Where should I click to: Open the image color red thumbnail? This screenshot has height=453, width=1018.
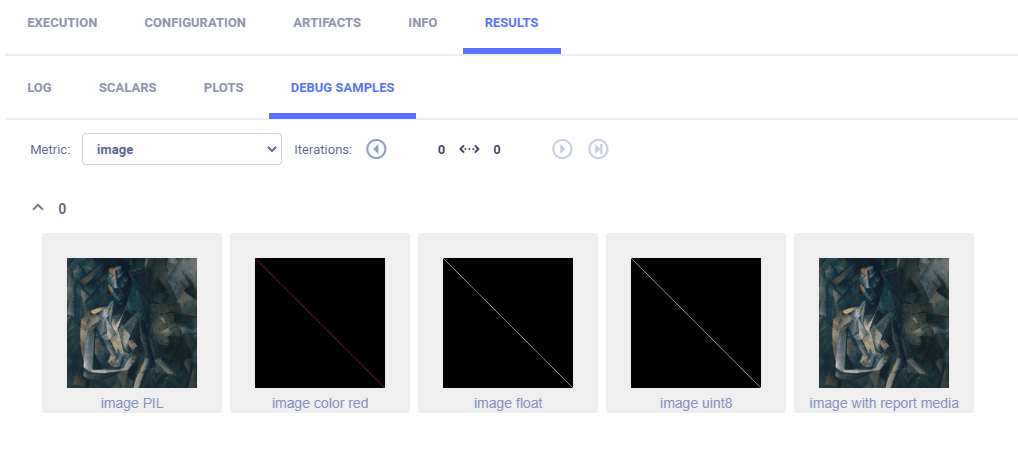(320, 322)
